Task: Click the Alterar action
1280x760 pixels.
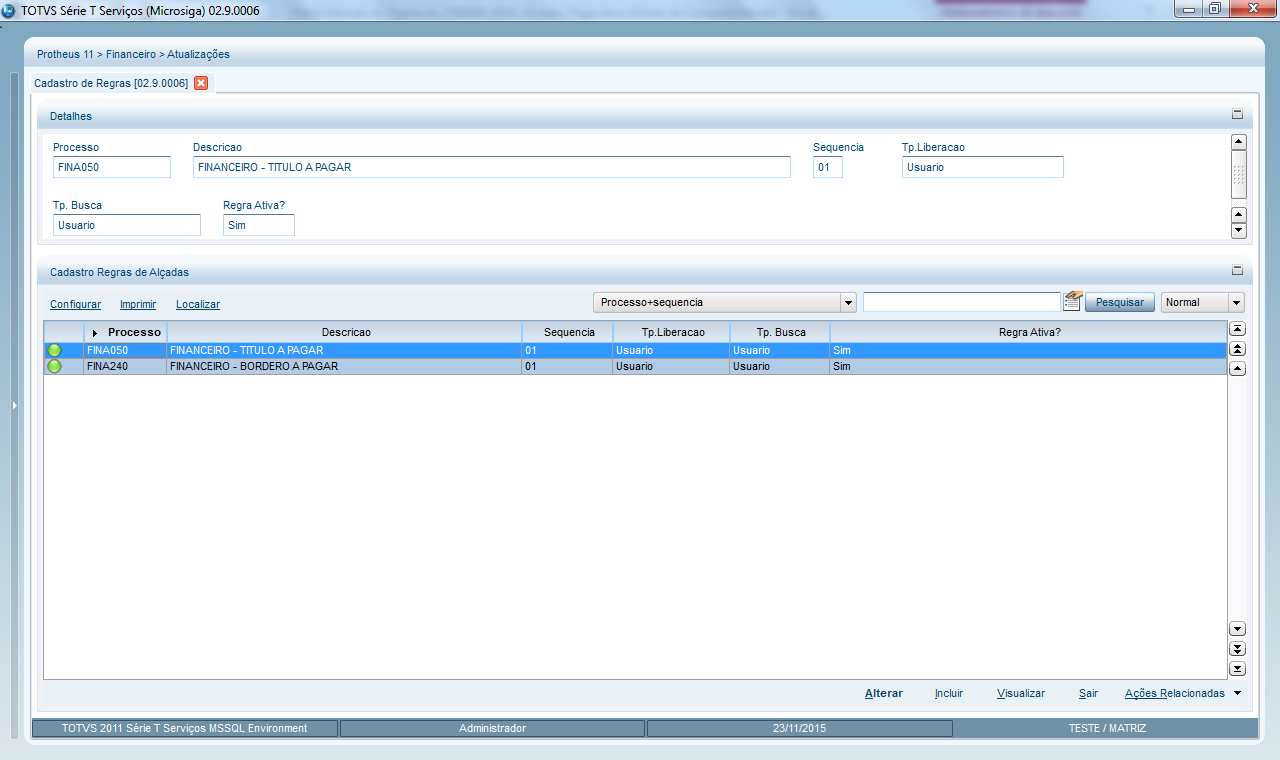Action: [x=883, y=693]
